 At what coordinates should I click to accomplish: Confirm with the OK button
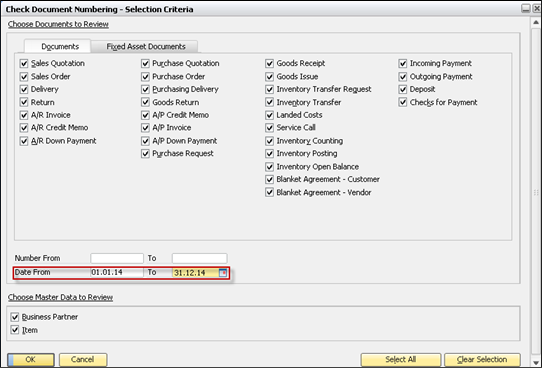[31, 359]
